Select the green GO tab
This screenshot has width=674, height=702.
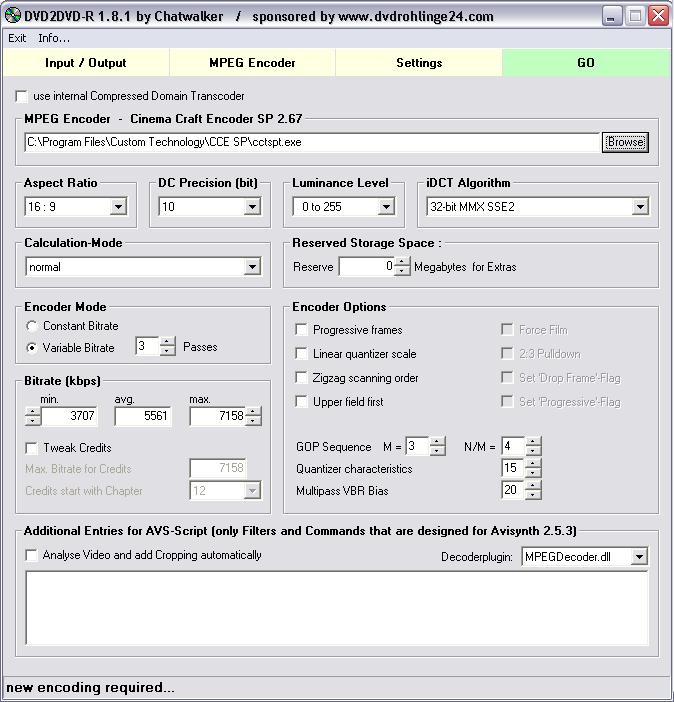coord(586,63)
